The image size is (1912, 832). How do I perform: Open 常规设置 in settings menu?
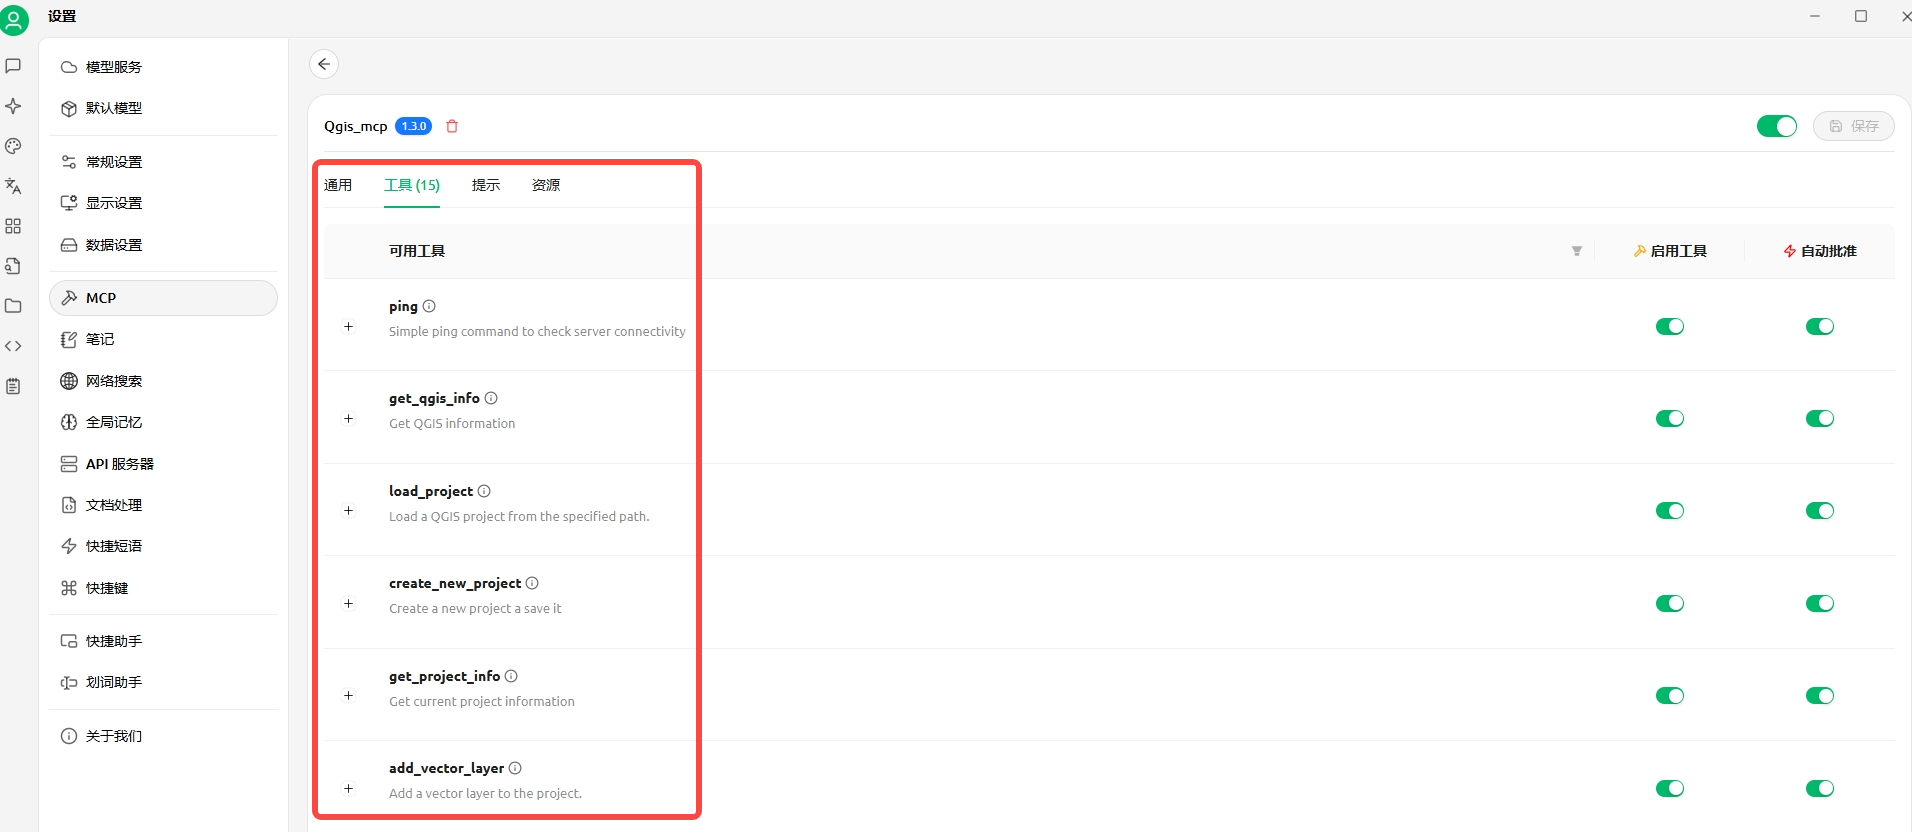coord(163,162)
